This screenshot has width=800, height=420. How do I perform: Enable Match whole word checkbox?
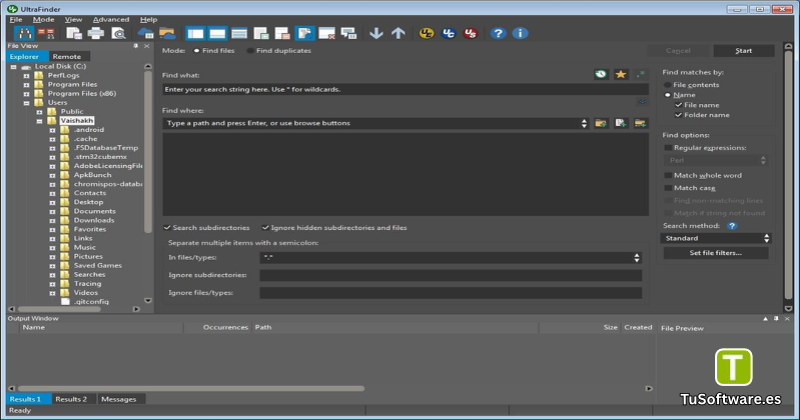(x=668, y=175)
